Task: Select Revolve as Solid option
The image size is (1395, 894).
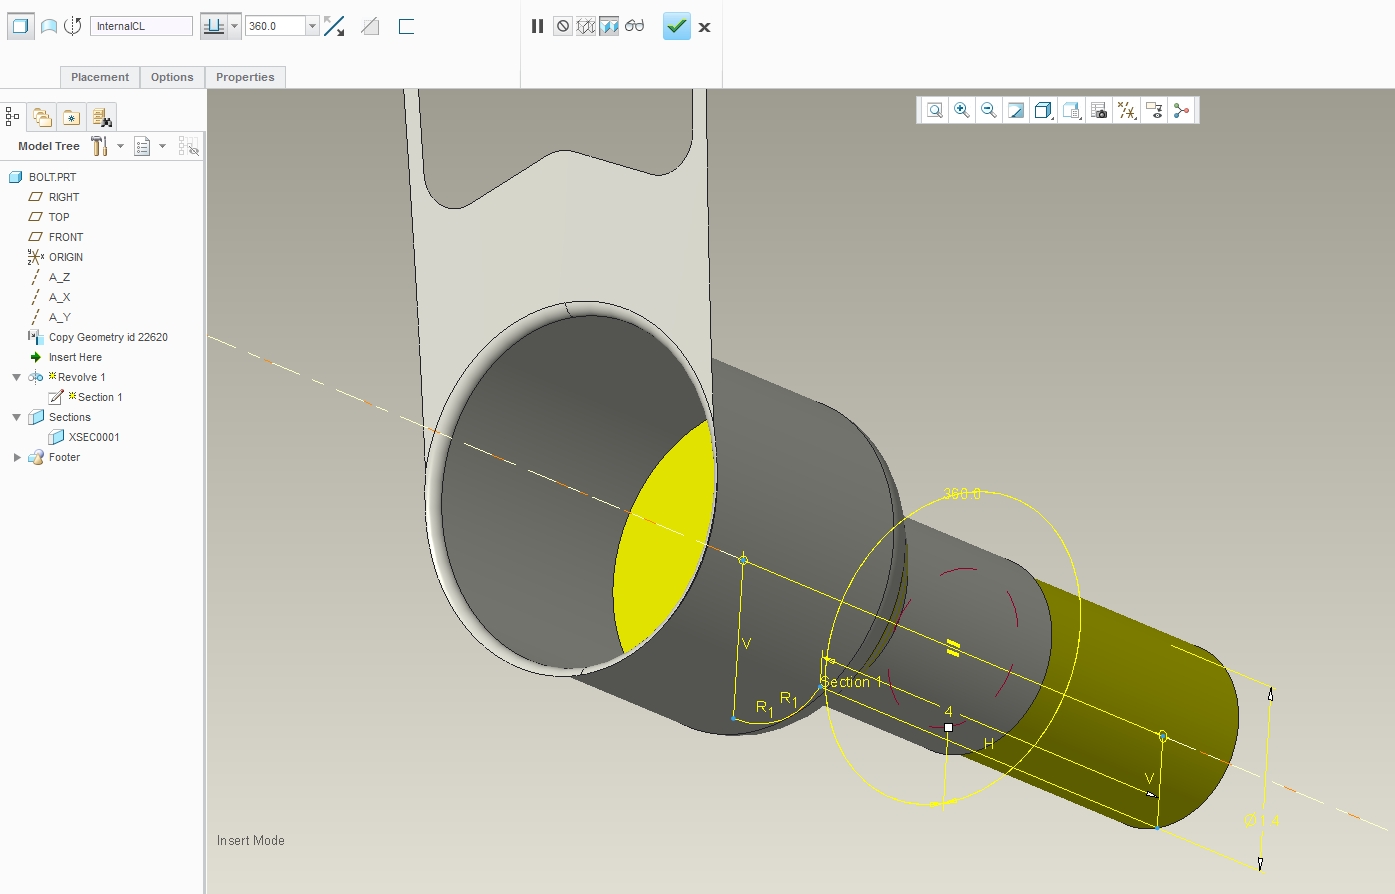Action: point(20,26)
